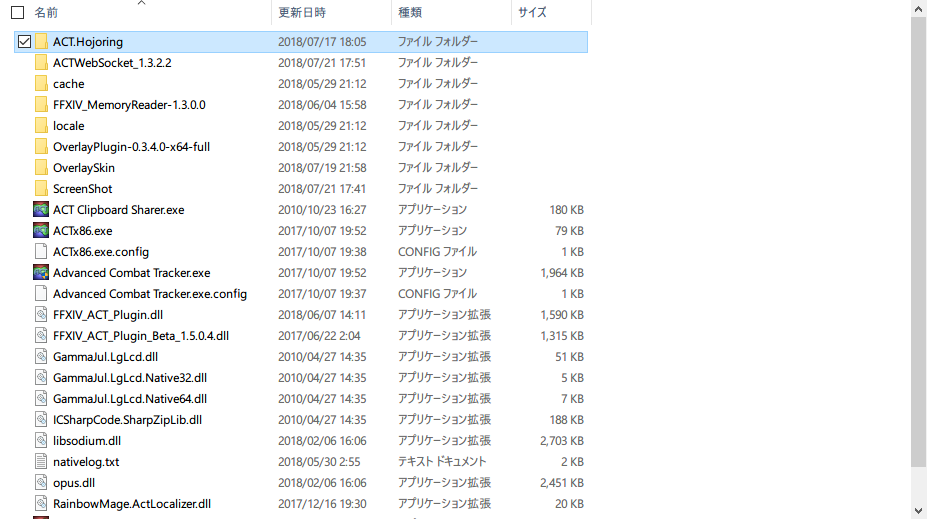Screen dimensions: 927x519
Task: Click the libsodium.dll file icon
Action: click(x=41, y=440)
